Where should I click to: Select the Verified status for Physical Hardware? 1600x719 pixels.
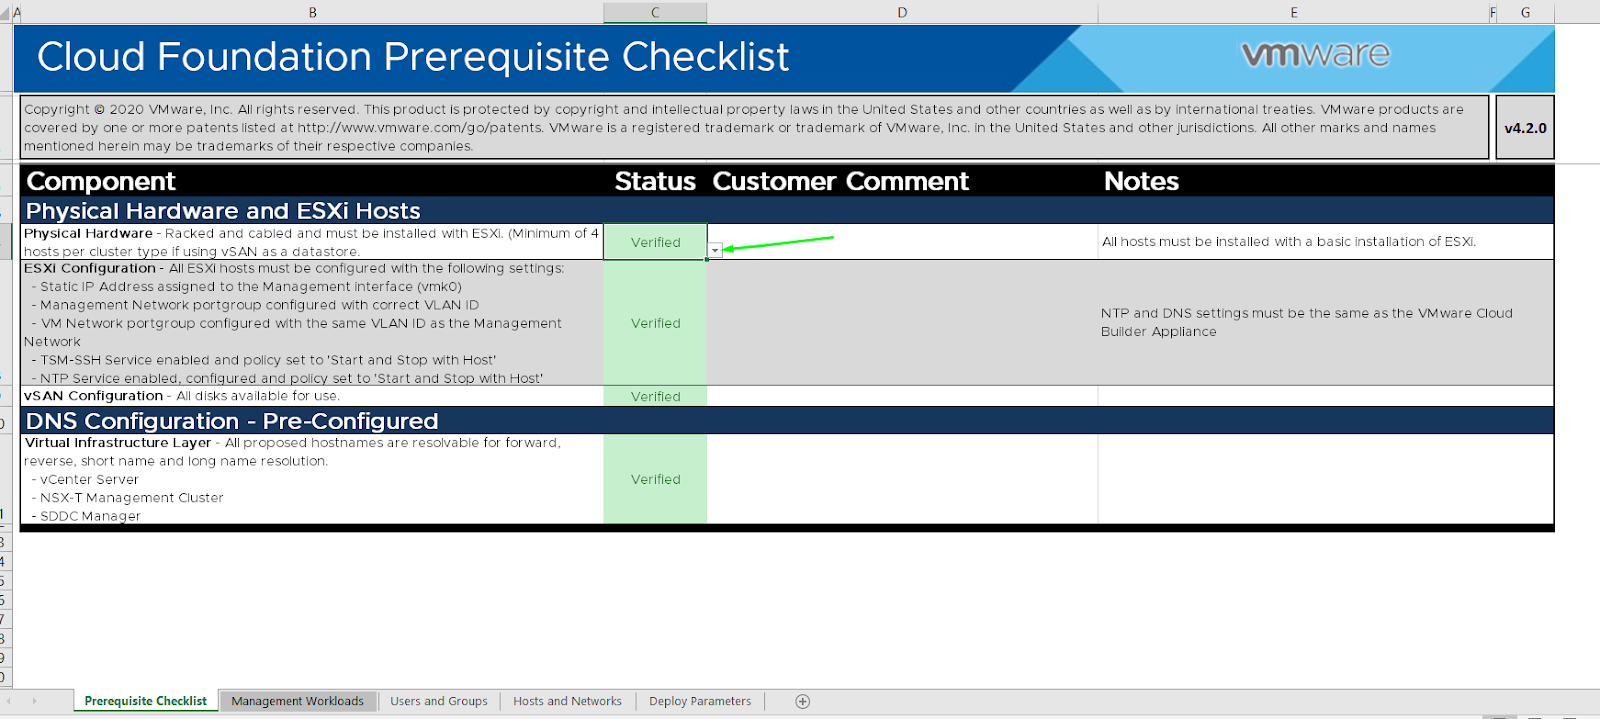point(655,242)
